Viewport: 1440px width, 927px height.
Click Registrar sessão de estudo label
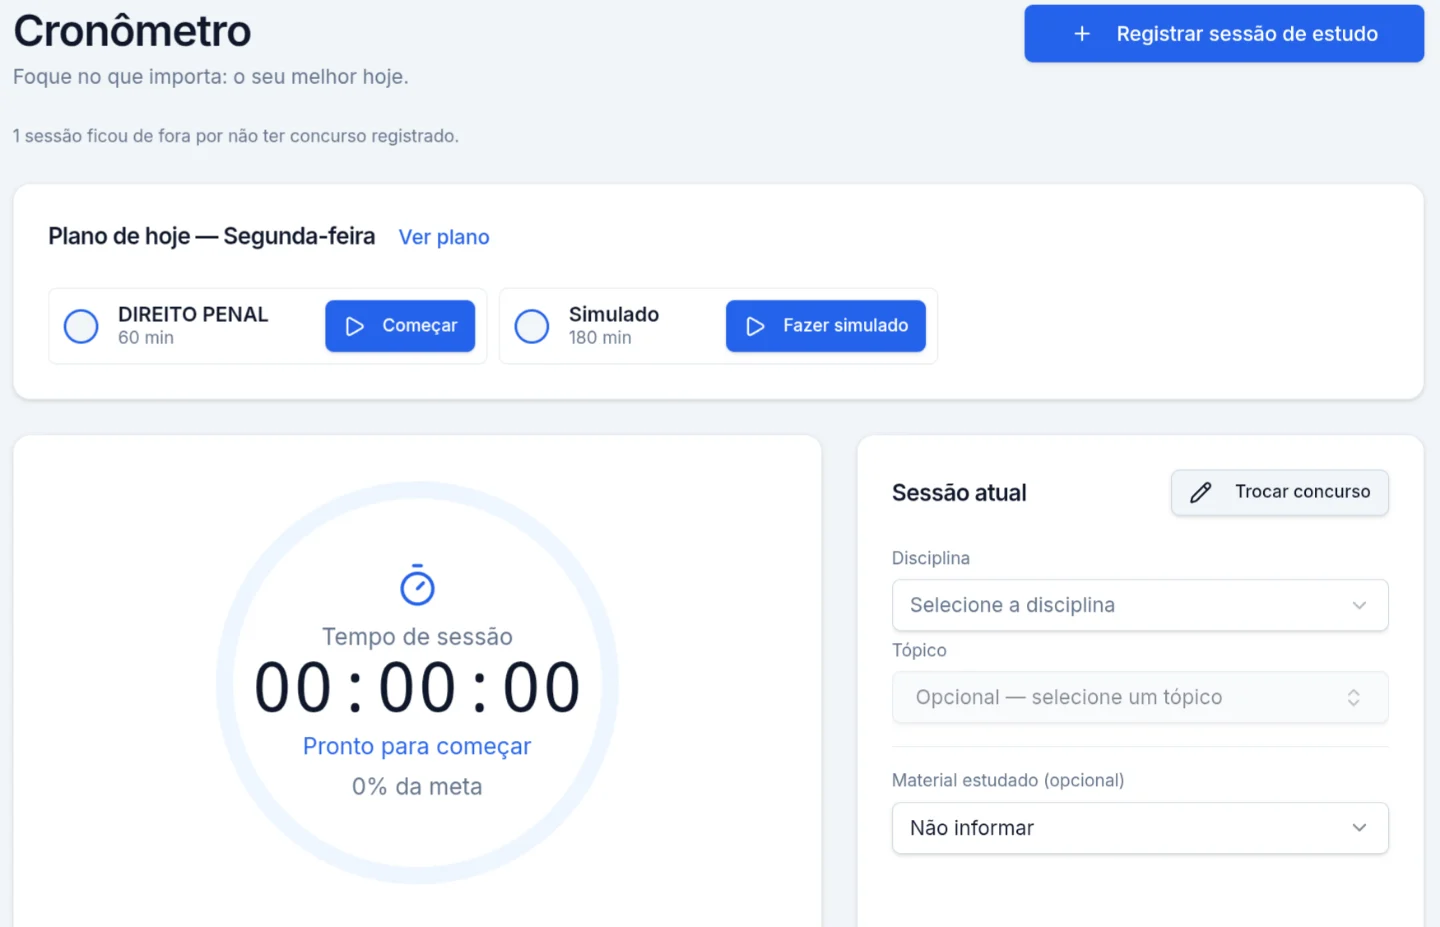1247,34
